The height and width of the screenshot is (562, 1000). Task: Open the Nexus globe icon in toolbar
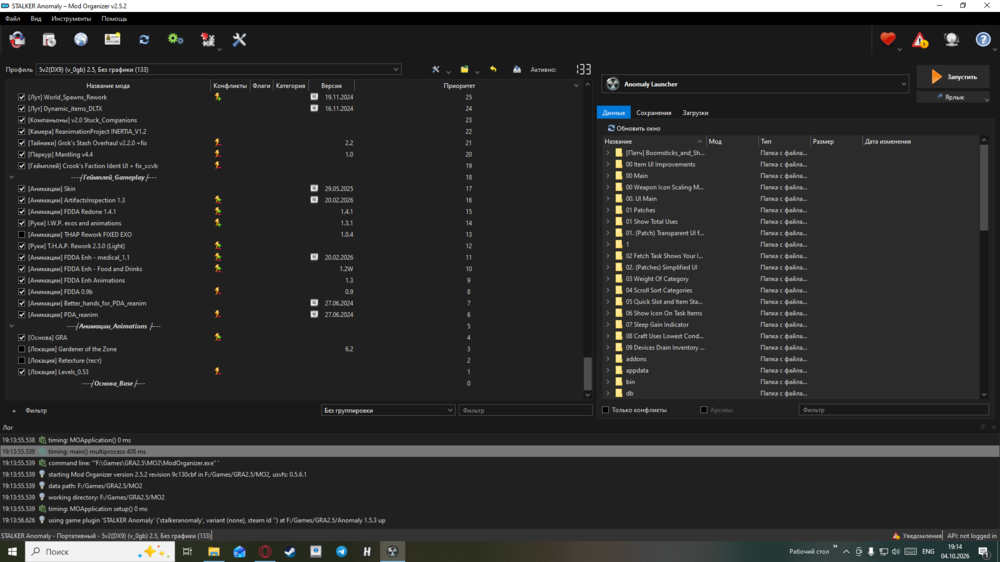80,40
